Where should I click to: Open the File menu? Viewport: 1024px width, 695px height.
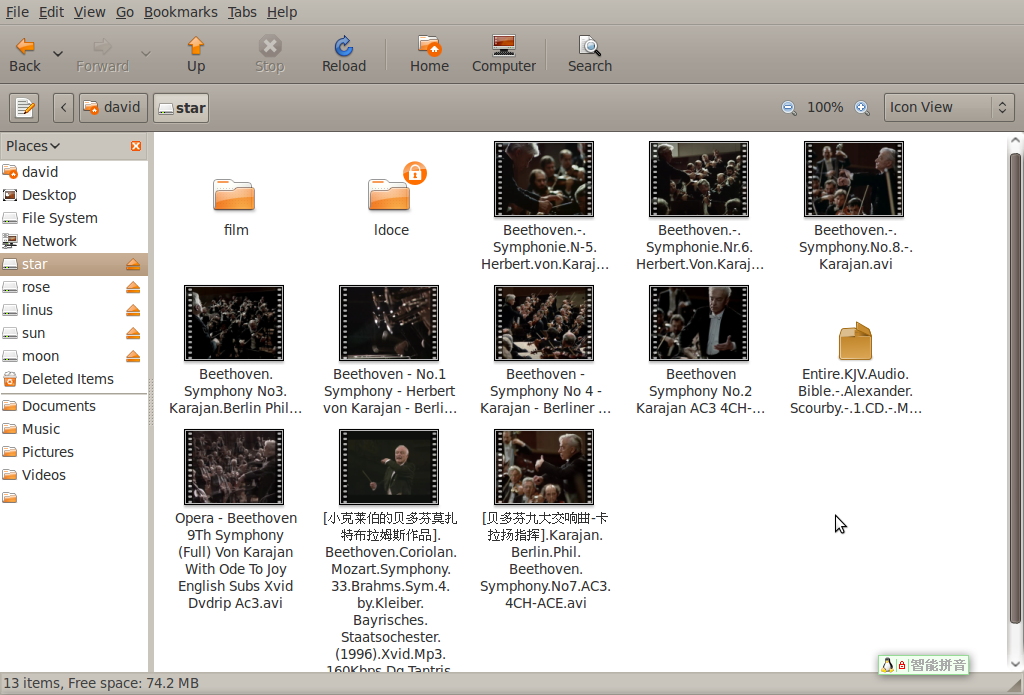pyautogui.click(x=17, y=12)
